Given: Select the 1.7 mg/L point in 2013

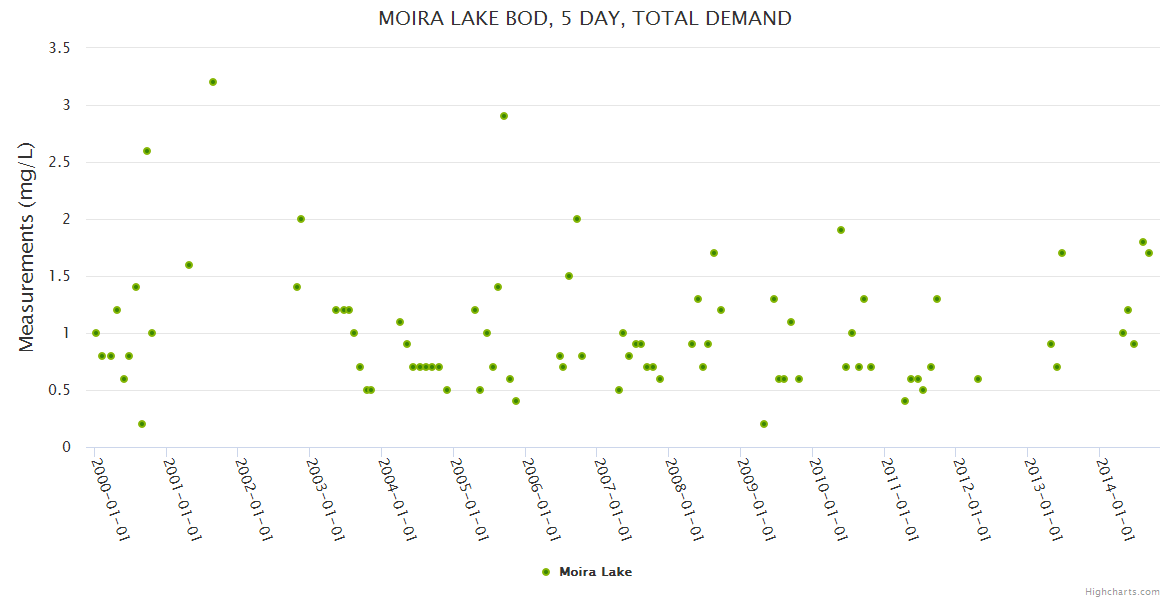Looking at the screenshot, I should (x=1062, y=253).
